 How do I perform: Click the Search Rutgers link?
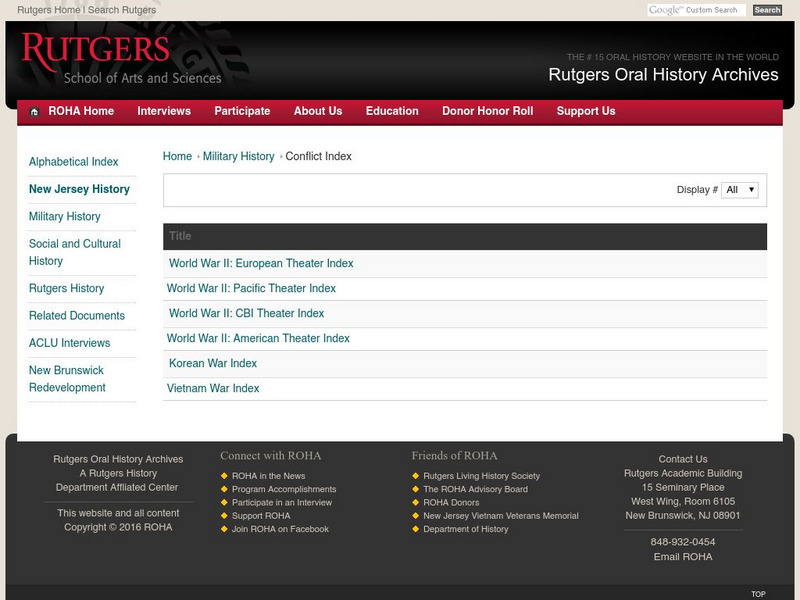[x=122, y=10]
